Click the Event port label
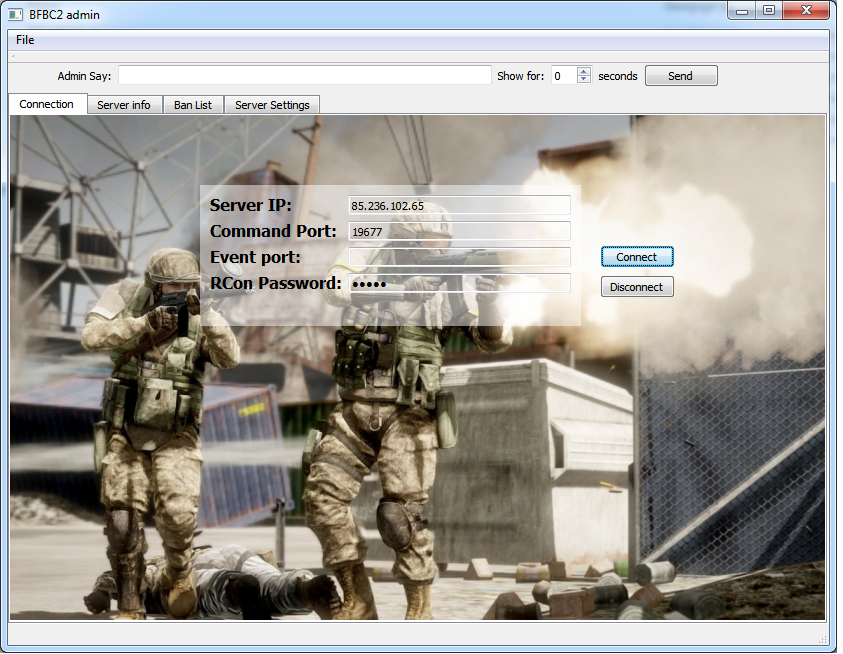The image size is (843, 654). 255,257
